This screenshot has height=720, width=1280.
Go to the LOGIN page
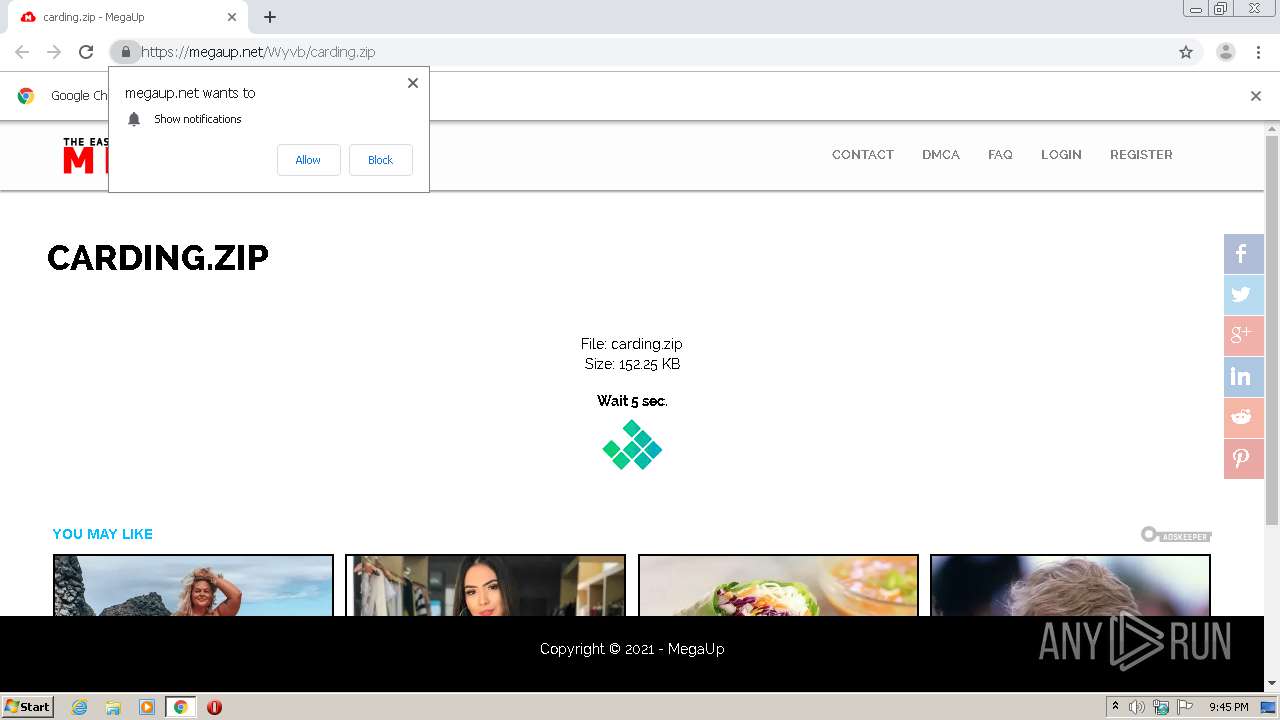tap(1061, 155)
